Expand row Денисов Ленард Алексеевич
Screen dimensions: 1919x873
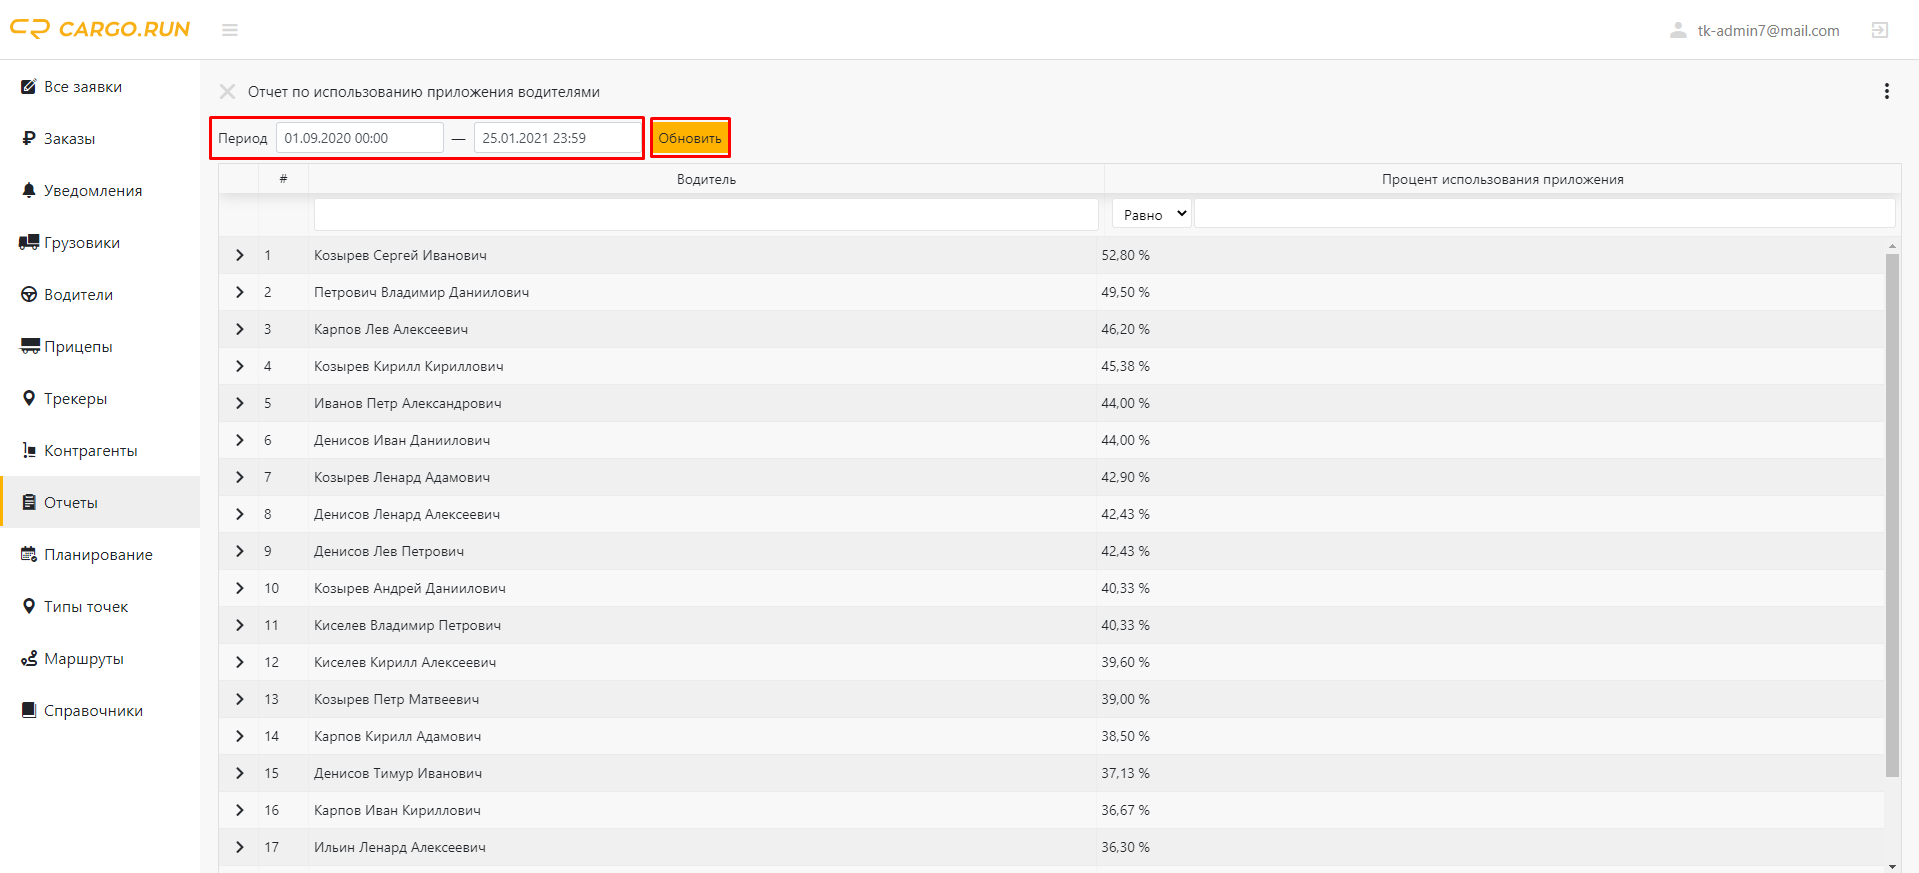tap(239, 514)
